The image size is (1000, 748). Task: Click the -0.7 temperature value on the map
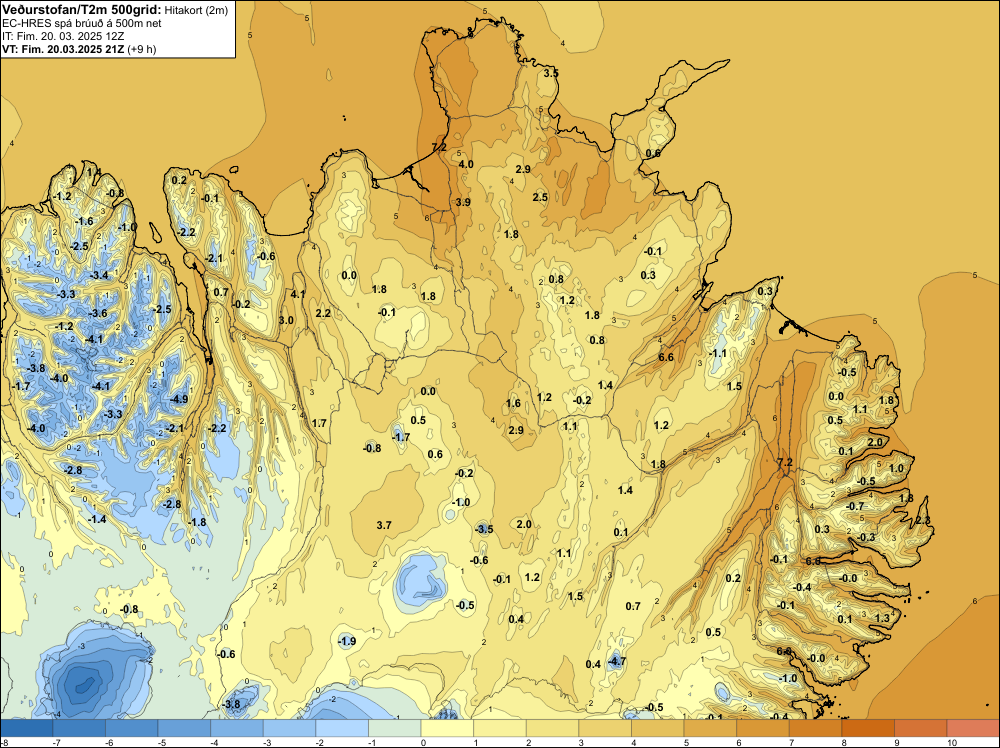pyautogui.click(x=855, y=506)
